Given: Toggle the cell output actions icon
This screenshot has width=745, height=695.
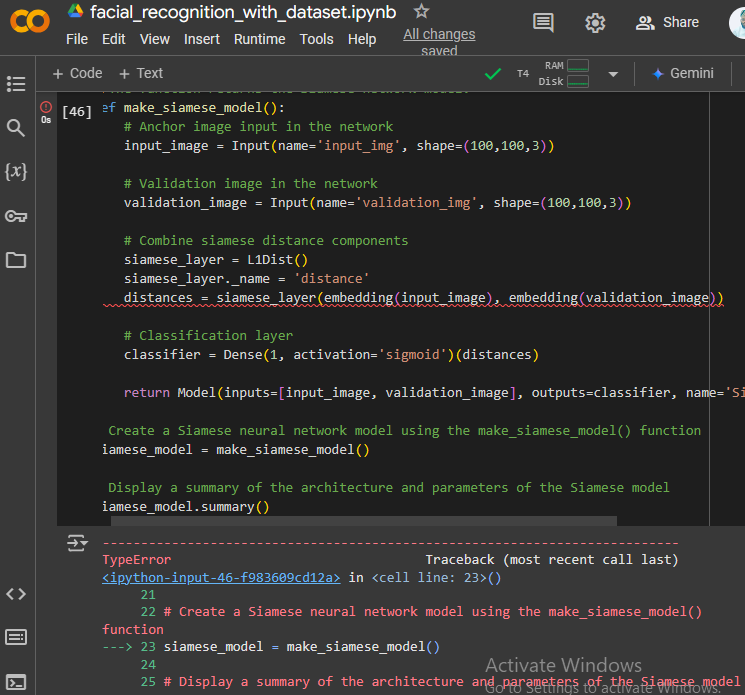Looking at the screenshot, I should pos(77,543).
